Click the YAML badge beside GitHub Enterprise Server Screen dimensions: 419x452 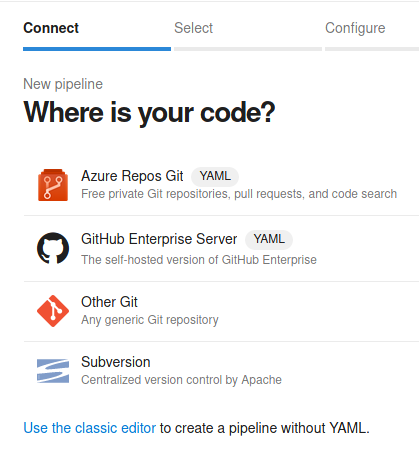point(269,239)
